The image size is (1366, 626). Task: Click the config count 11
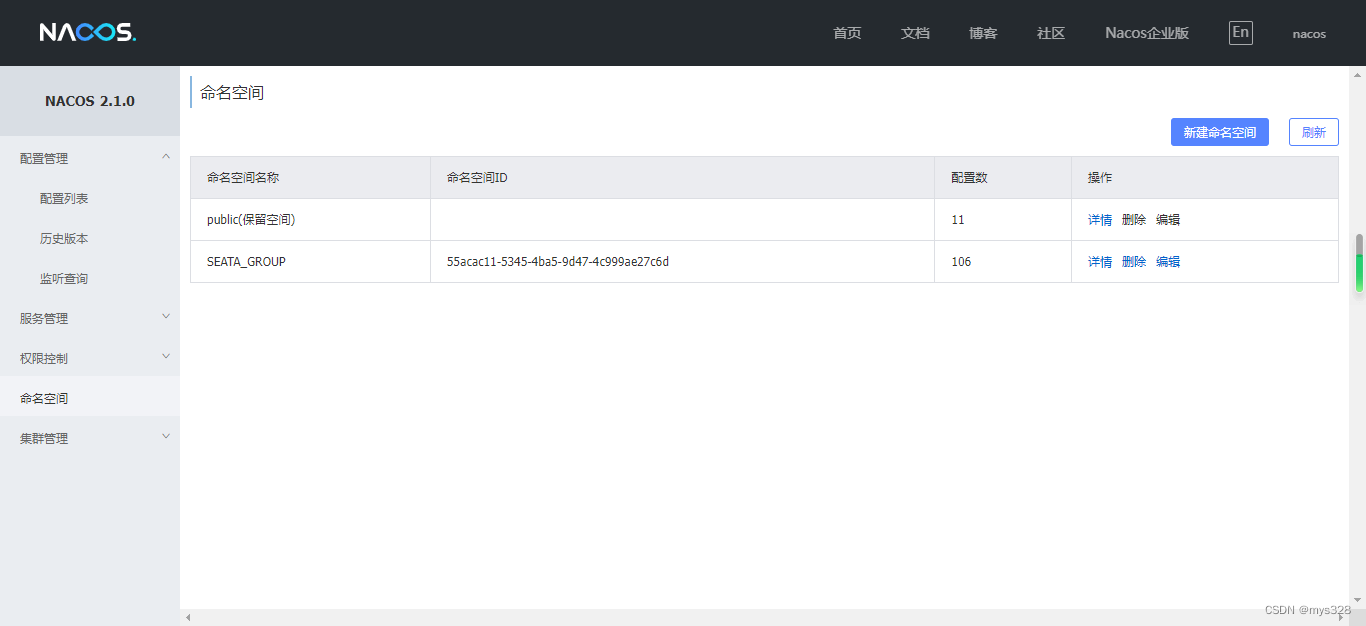tap(958, 220)
